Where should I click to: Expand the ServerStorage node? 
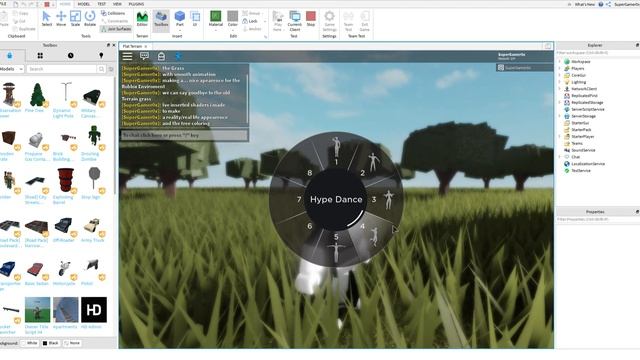[560, 116]
